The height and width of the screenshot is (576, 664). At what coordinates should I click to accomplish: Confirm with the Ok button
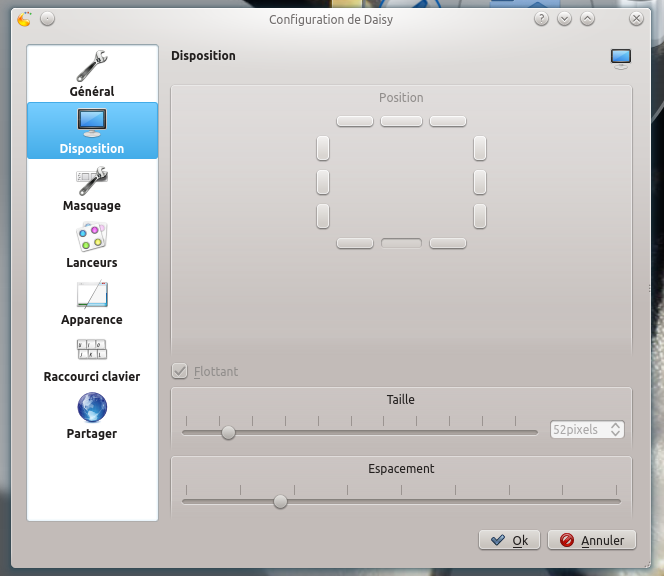click(x=509, y=540)
